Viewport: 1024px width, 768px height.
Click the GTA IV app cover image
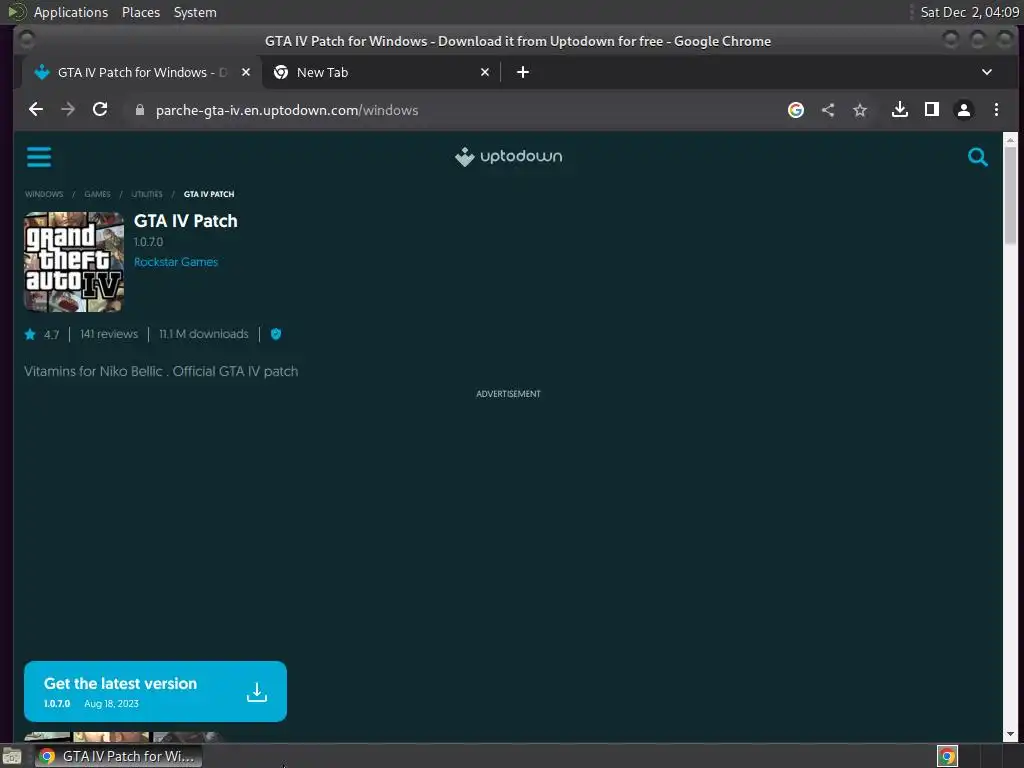(x=74, y=262)
